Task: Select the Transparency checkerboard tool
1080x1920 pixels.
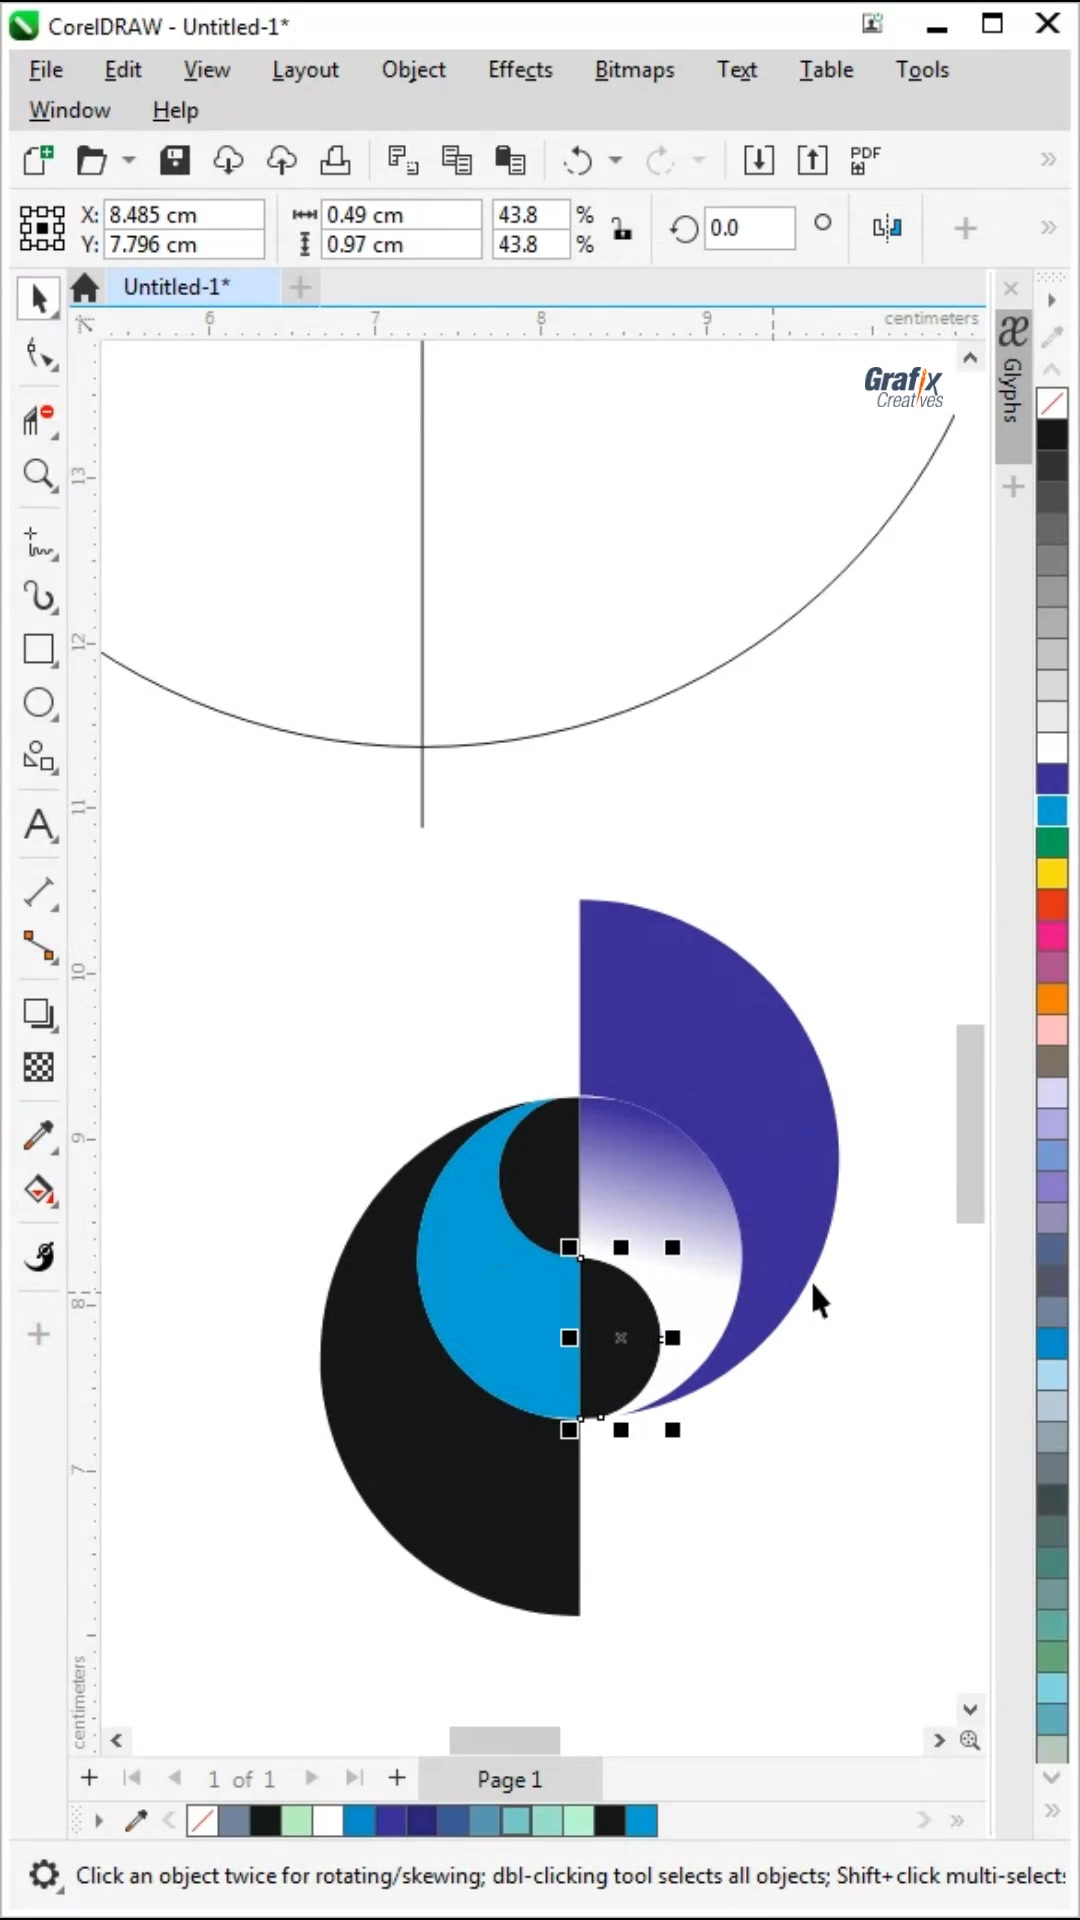Action: coord(39,1068)
